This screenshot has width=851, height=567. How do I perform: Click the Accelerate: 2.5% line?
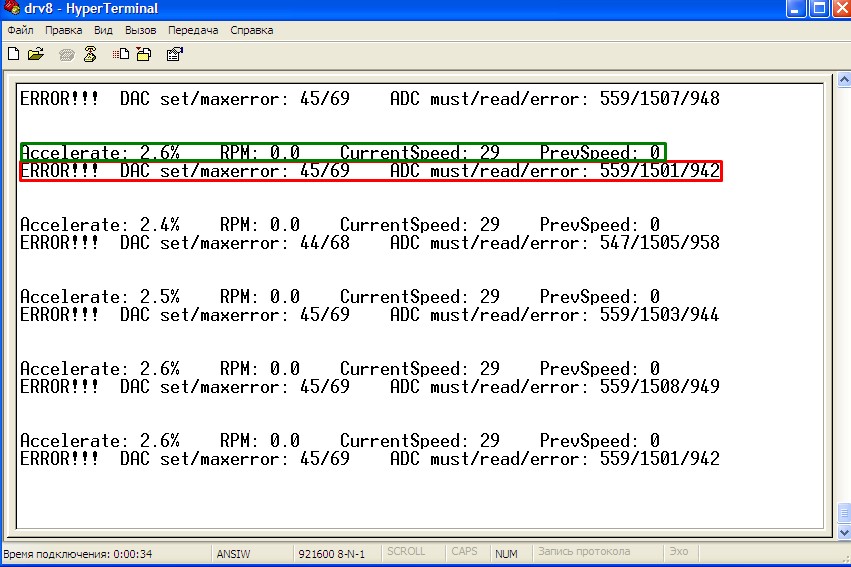340,297
